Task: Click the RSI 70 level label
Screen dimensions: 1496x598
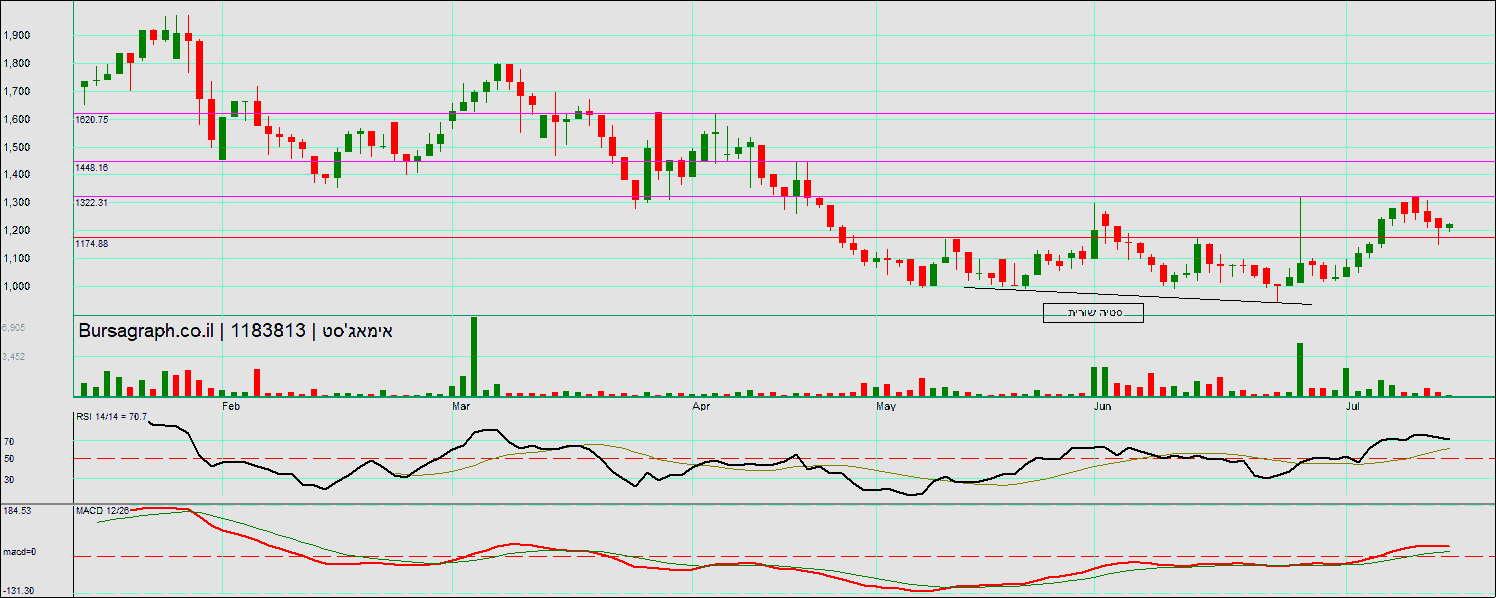Action: 8,441
